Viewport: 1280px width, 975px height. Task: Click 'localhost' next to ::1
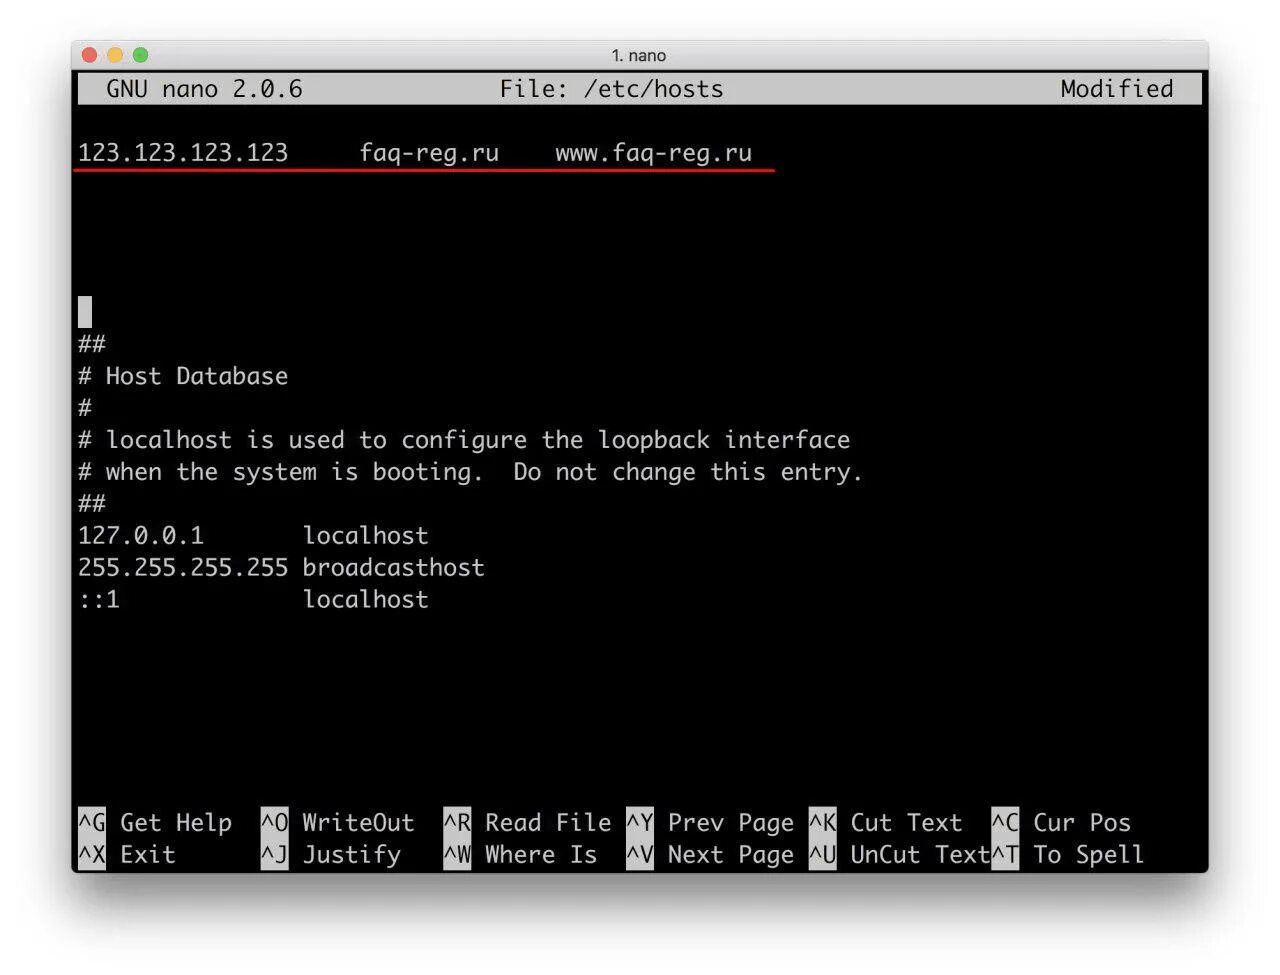pyautogui.click(x=365, y=600)
